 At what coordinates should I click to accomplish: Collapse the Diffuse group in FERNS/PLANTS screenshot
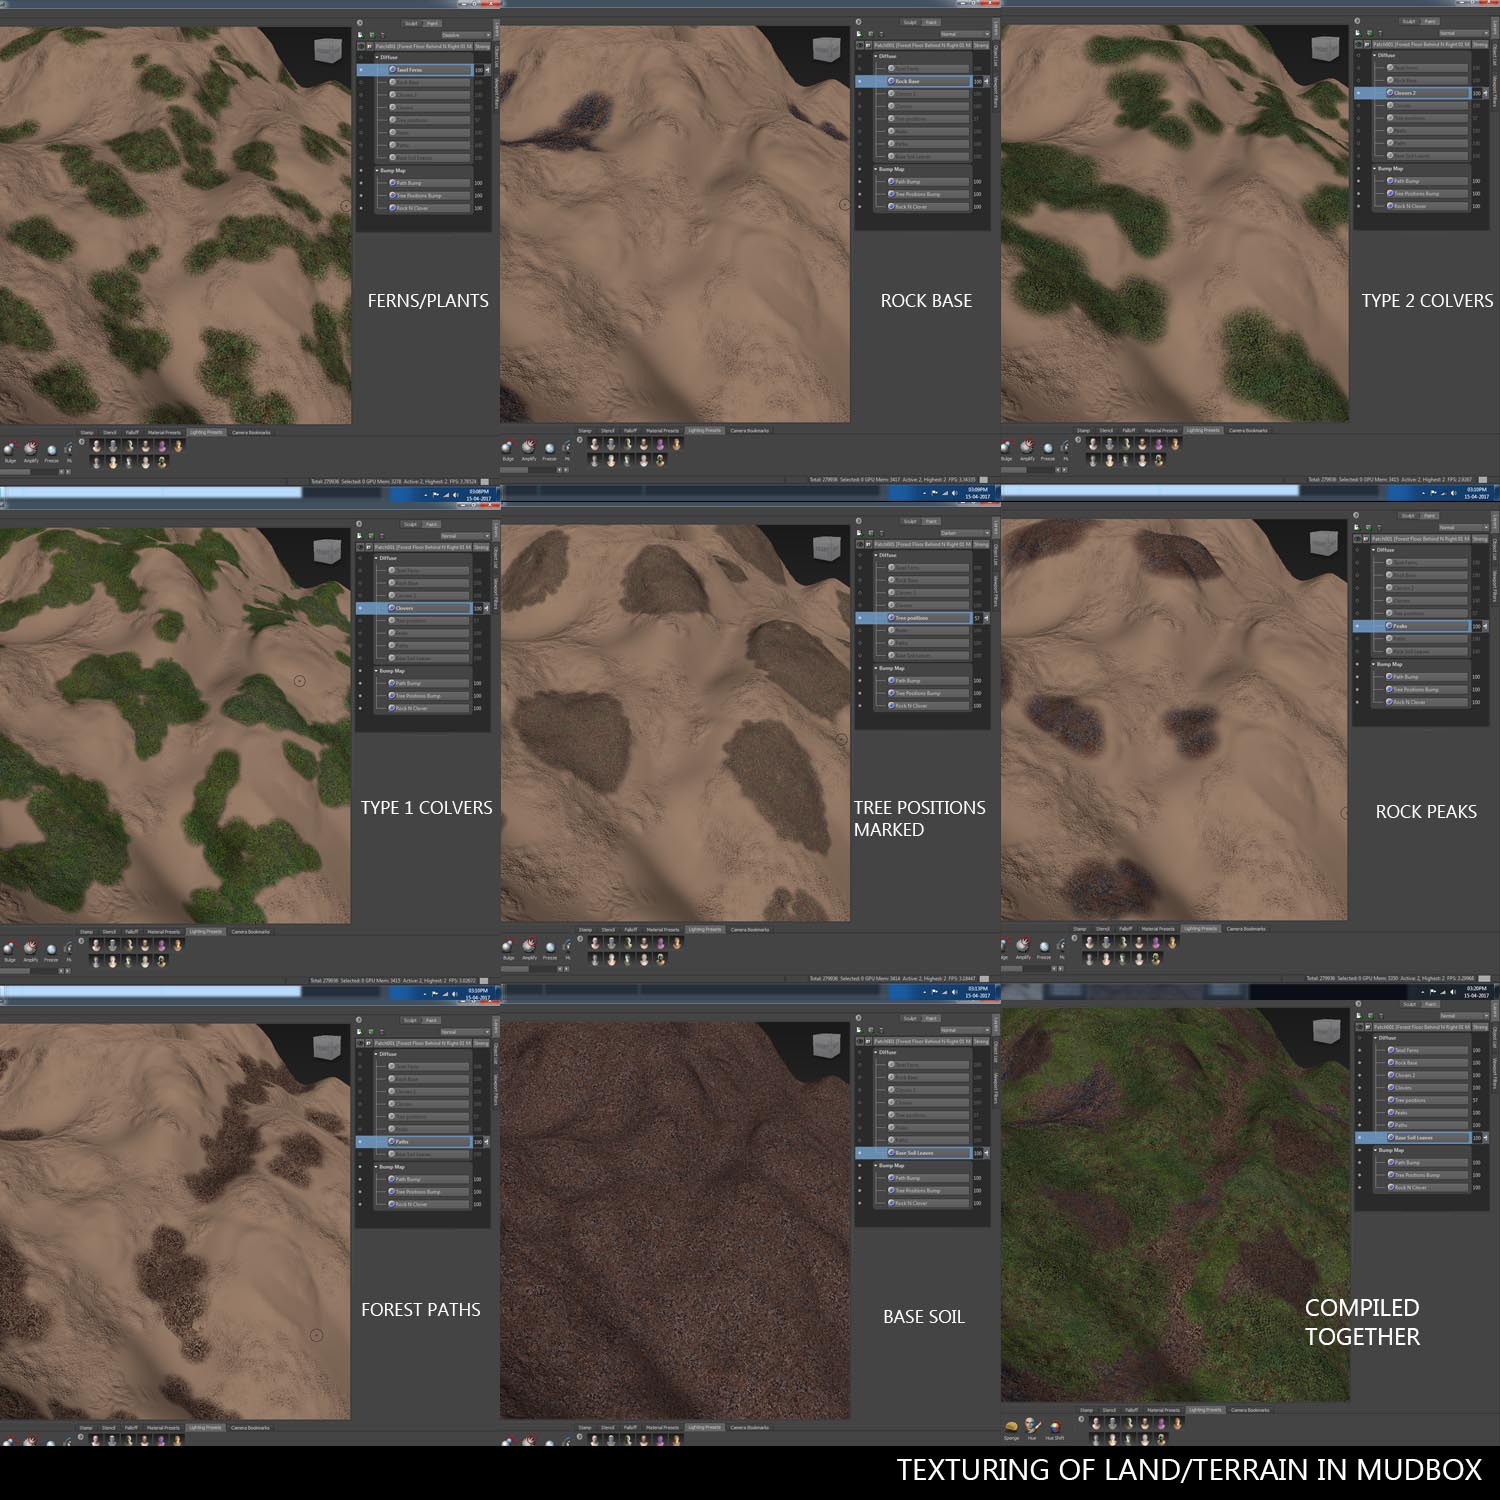click(x=377, y=58)
